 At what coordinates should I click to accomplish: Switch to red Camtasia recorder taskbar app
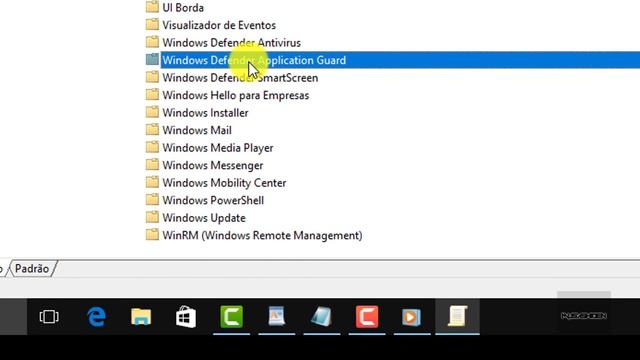[367, 316]
